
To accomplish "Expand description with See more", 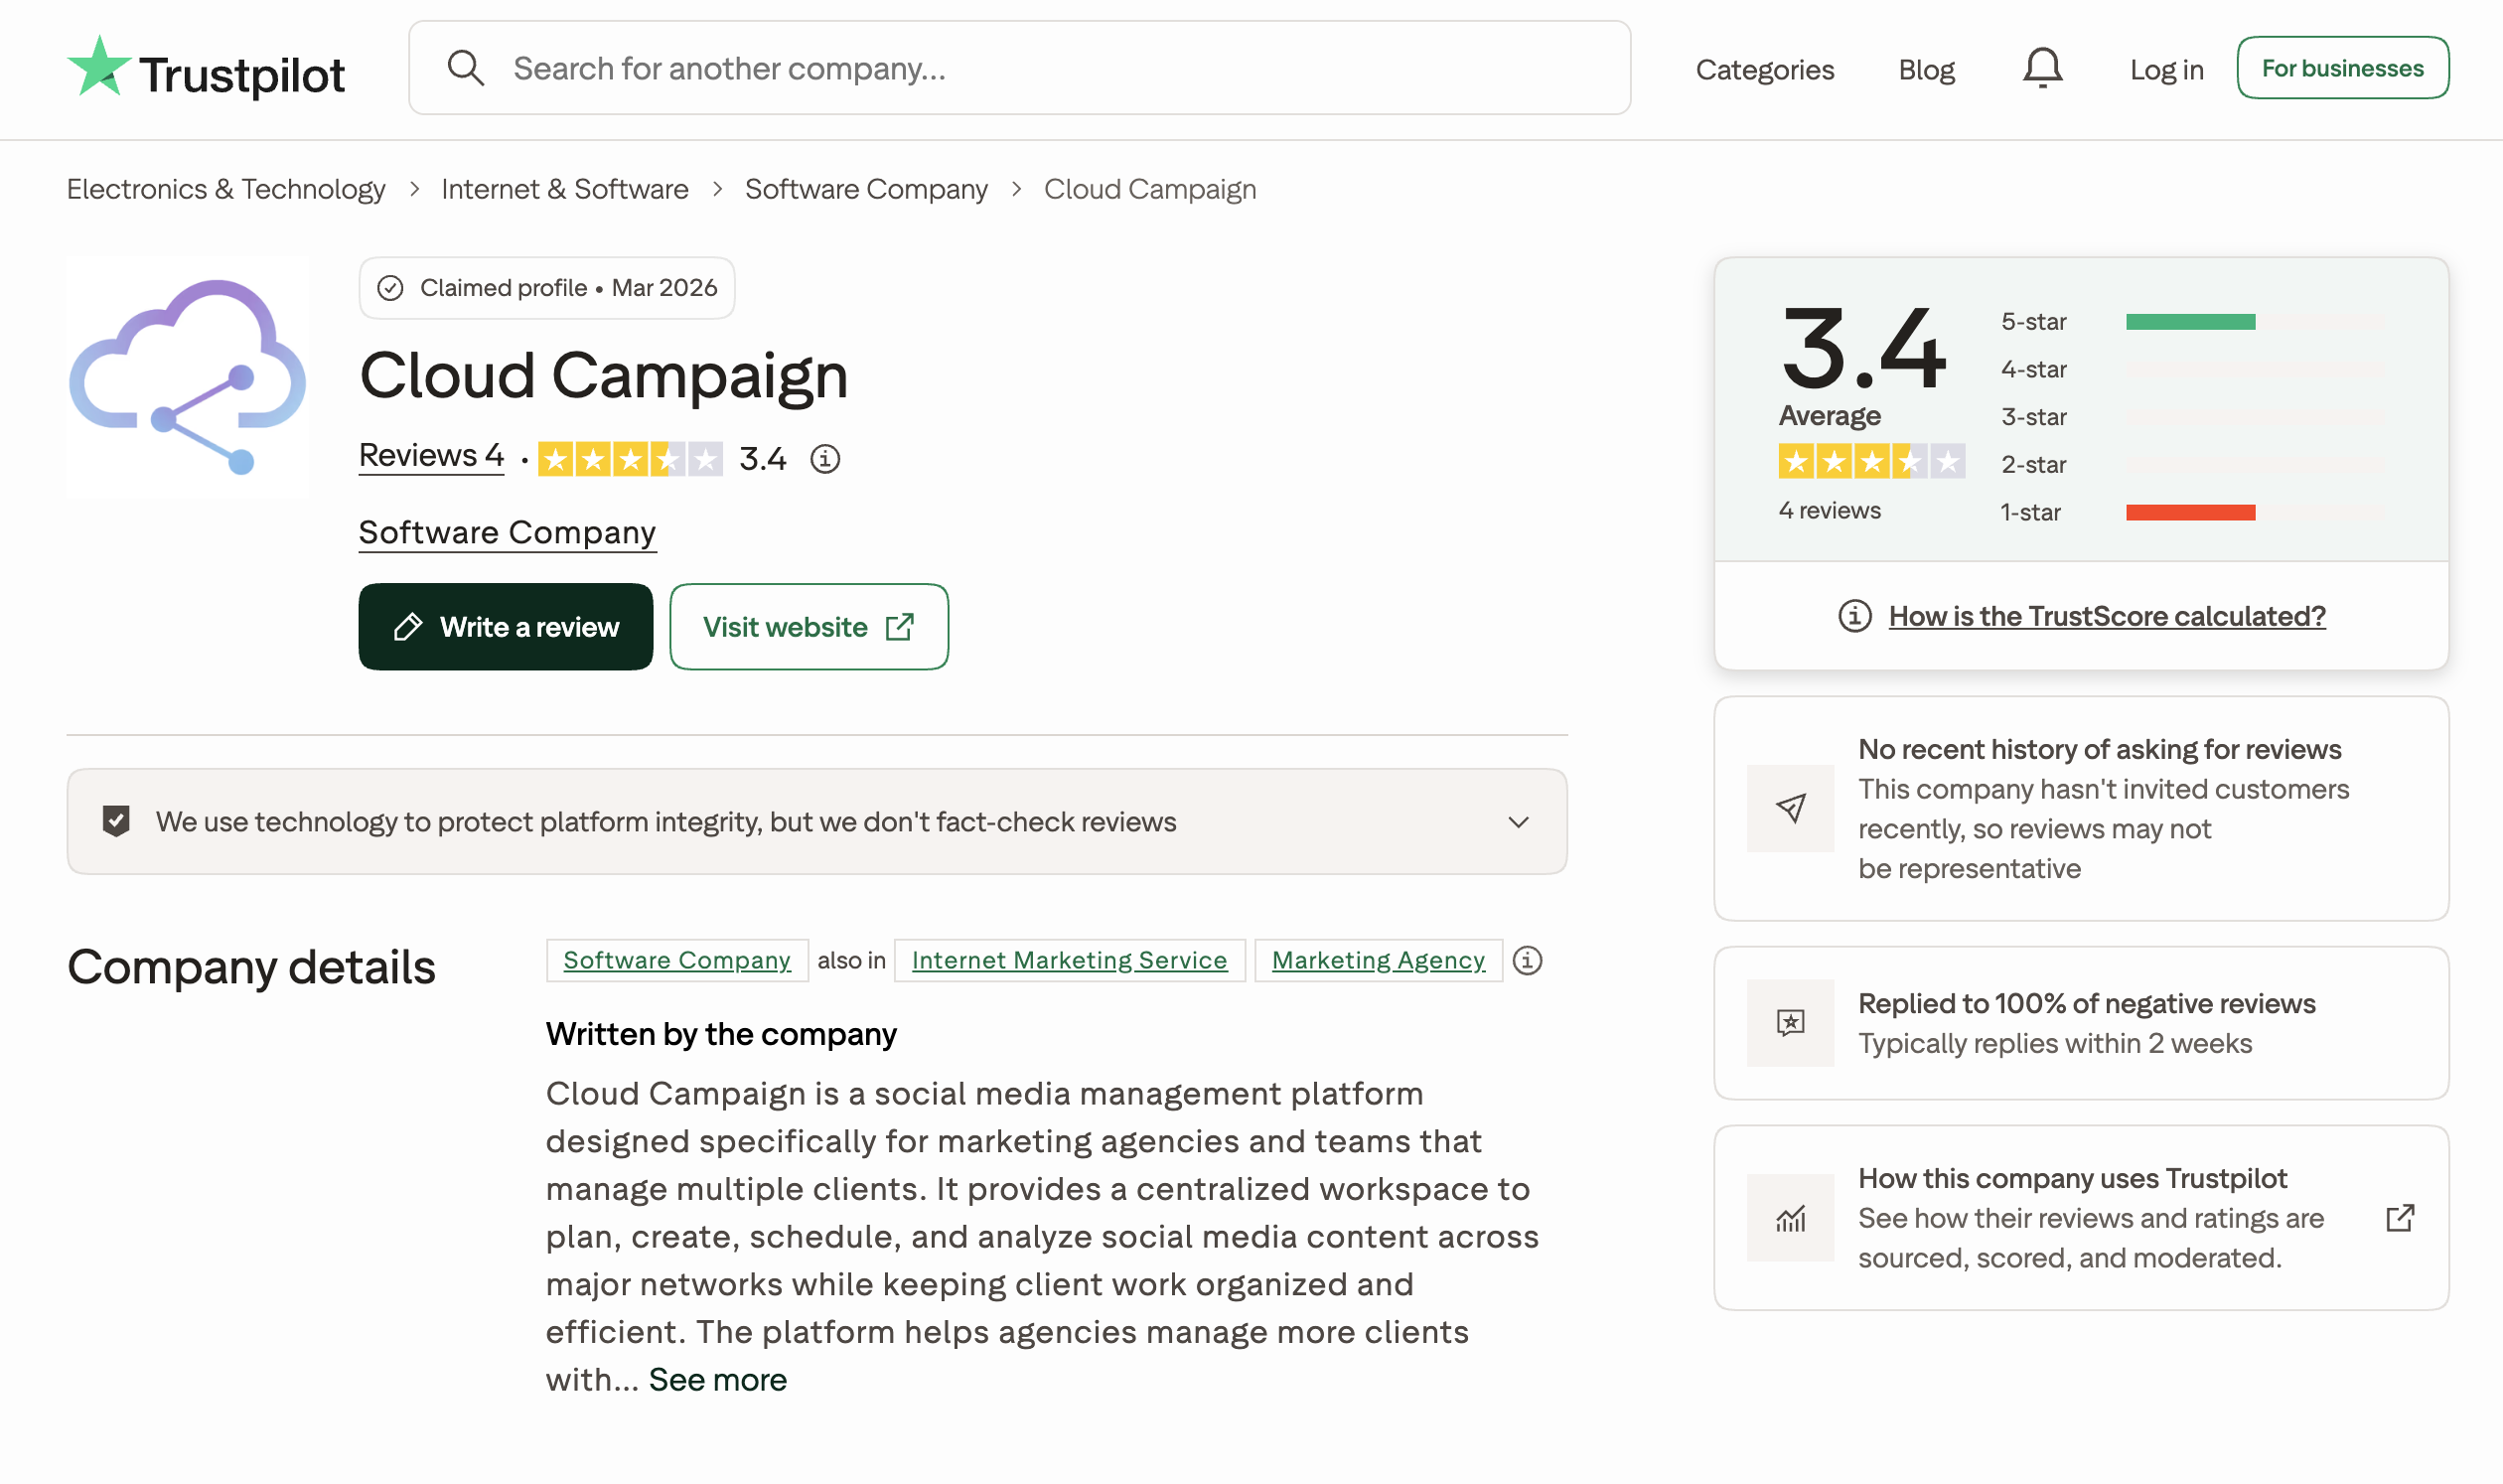I will 717,1379.
